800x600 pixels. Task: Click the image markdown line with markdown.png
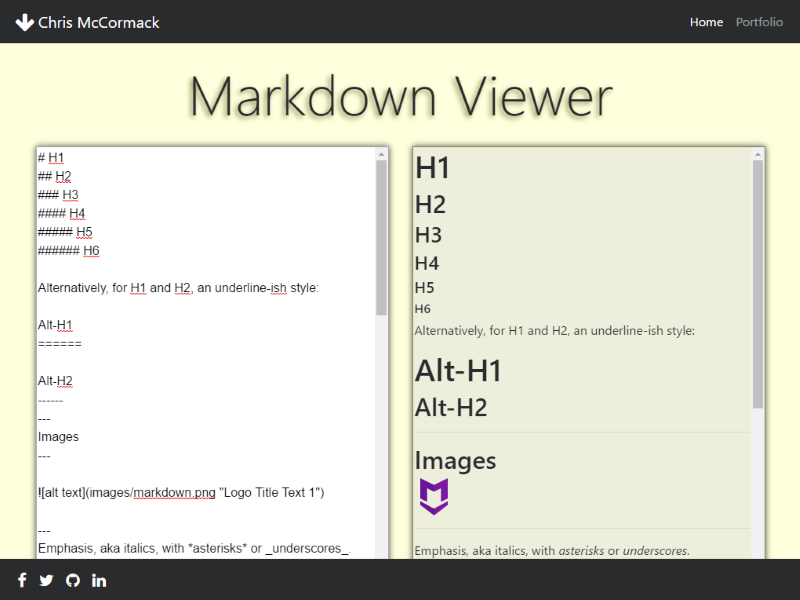(x=181, y=493)
